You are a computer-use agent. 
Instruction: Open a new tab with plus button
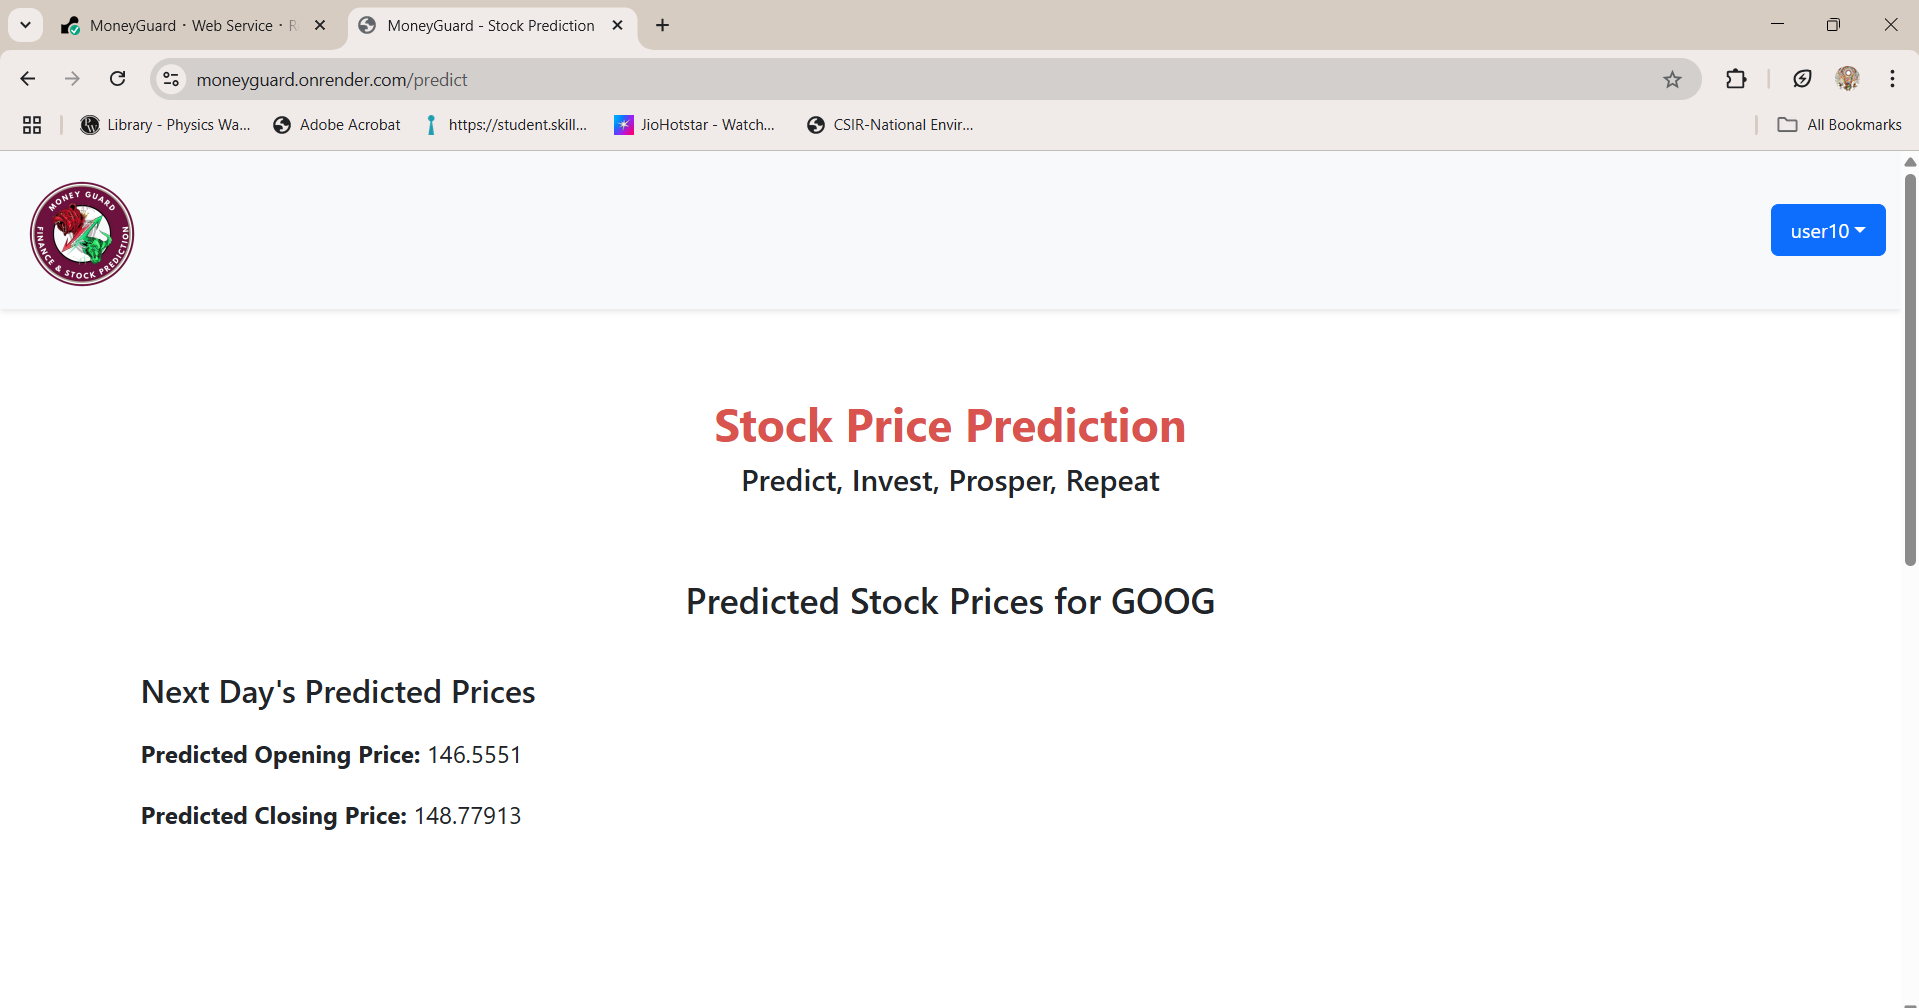pyautogui.click(x=662, y=26)
